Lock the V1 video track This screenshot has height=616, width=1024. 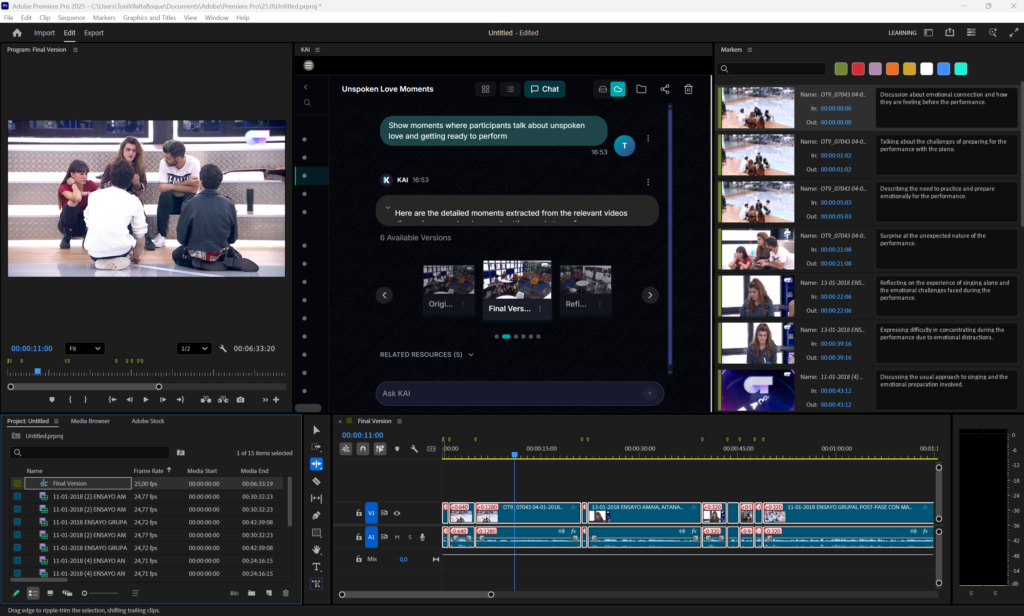click(359, 513)
